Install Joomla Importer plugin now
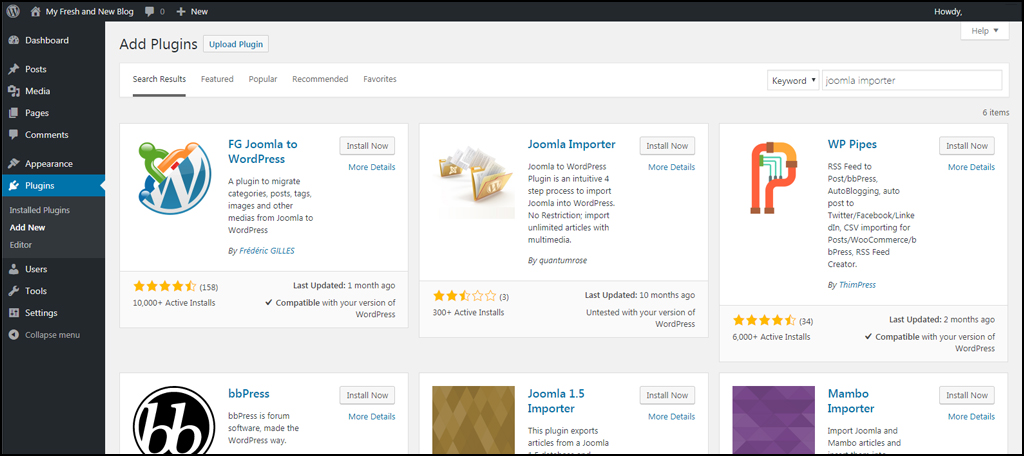 [667, 146]
